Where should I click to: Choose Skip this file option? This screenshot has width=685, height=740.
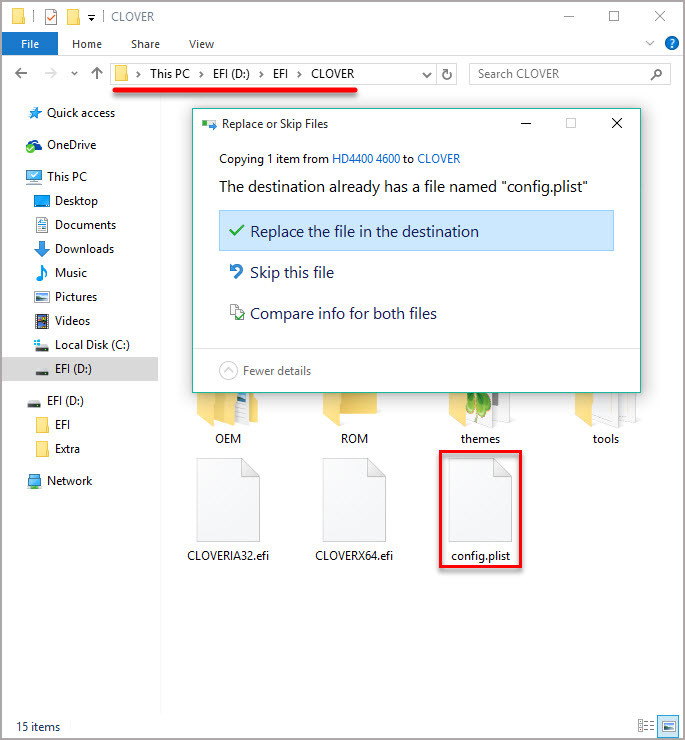[x=282, y=272]
